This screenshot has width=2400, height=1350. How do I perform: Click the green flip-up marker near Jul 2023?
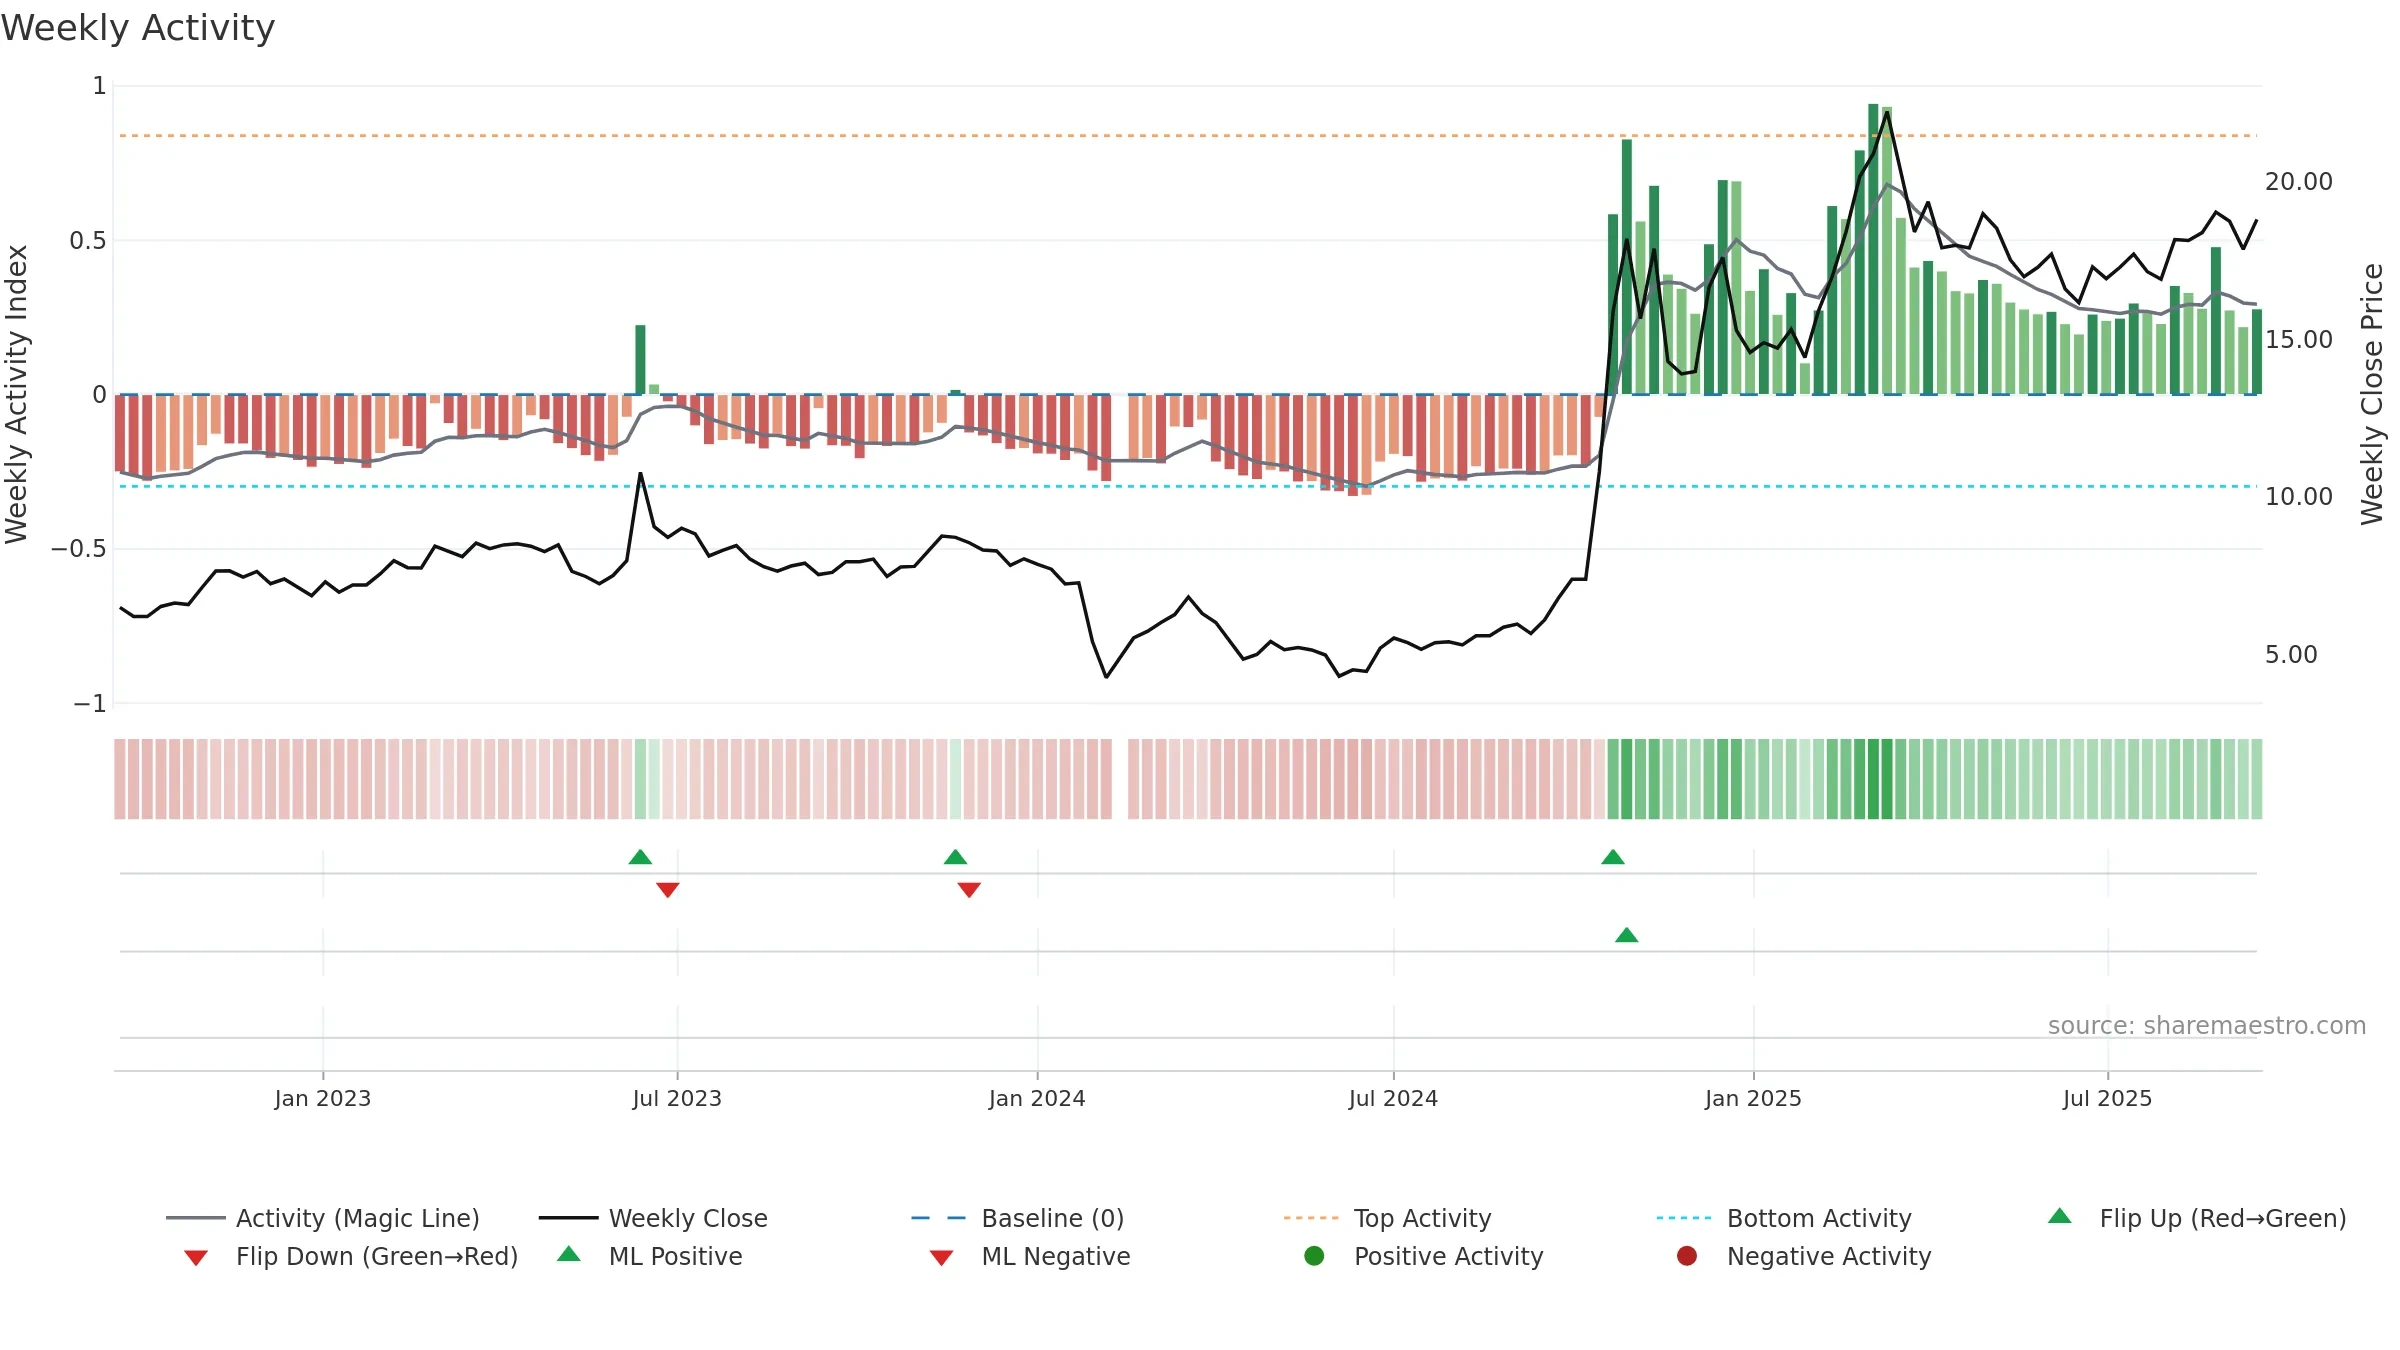[640, 857]
